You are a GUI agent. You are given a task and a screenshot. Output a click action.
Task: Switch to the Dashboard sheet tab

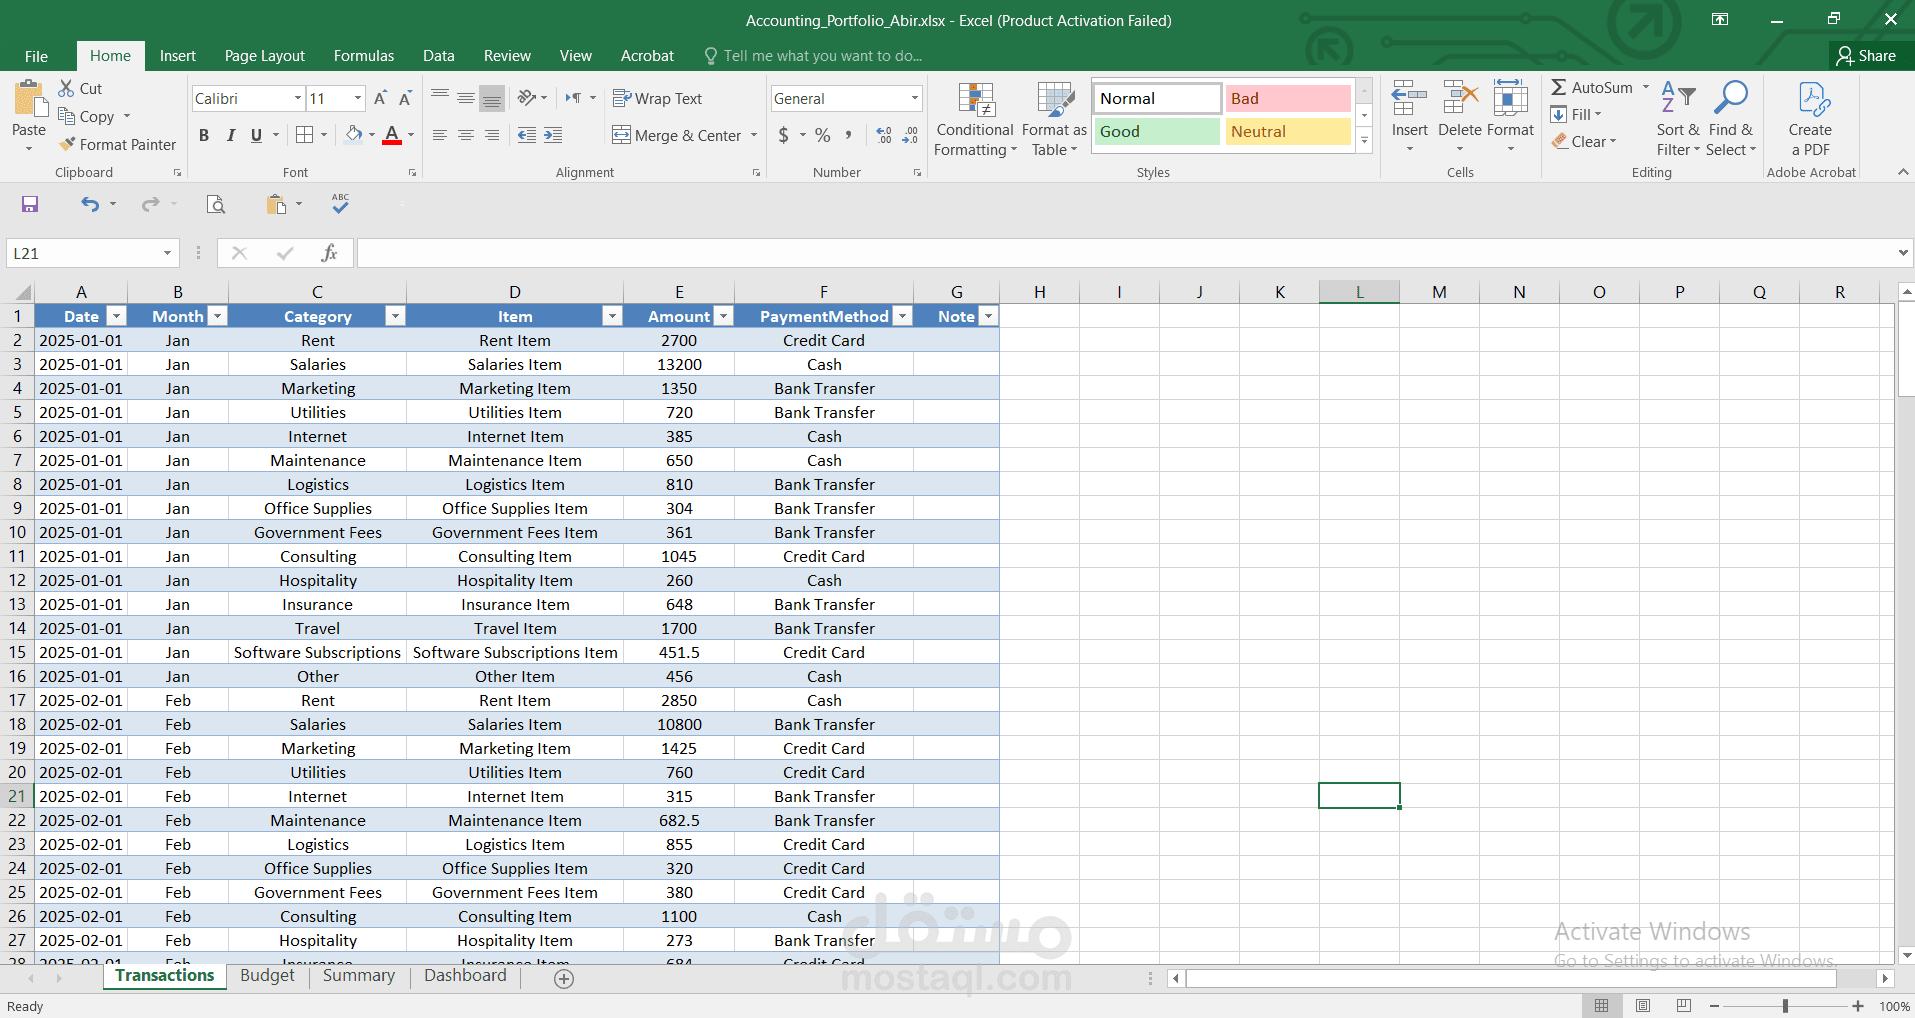coord(465,976)
